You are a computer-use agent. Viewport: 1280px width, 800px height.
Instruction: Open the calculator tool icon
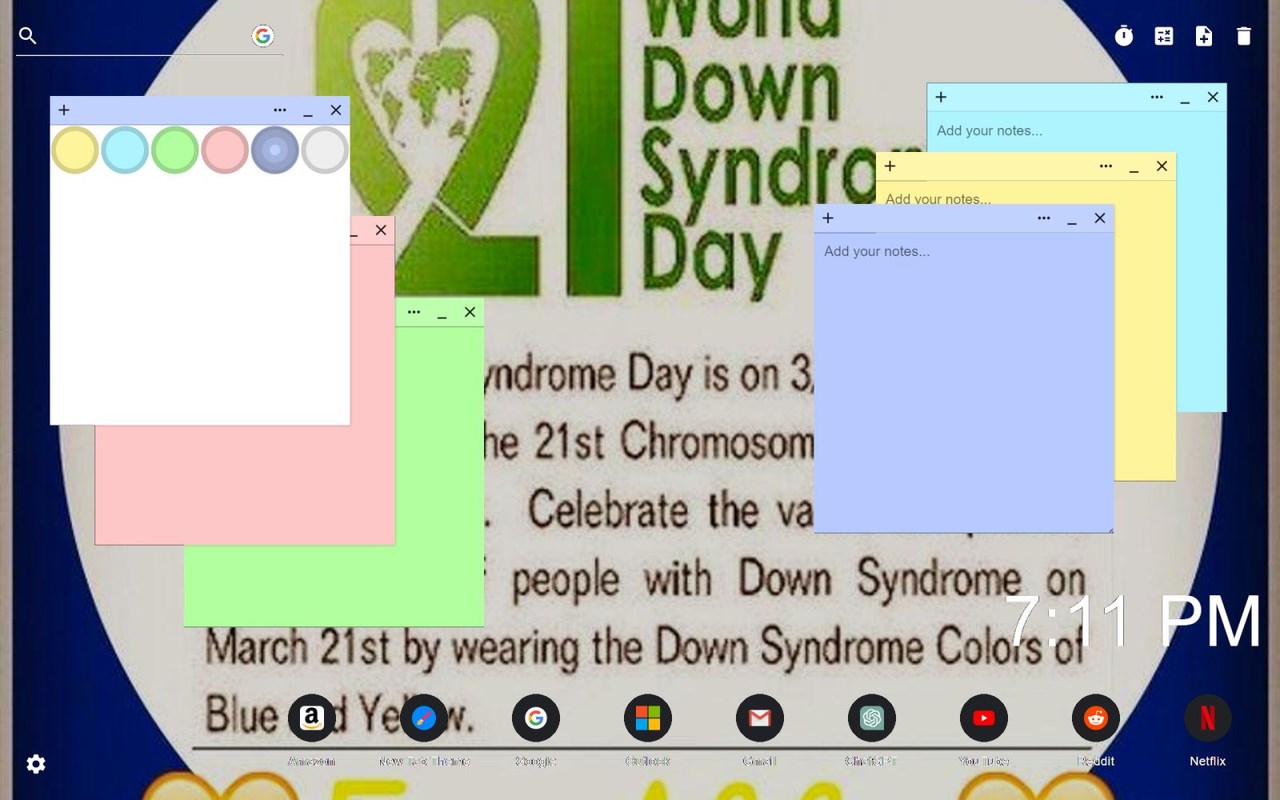click(1164, 36)
